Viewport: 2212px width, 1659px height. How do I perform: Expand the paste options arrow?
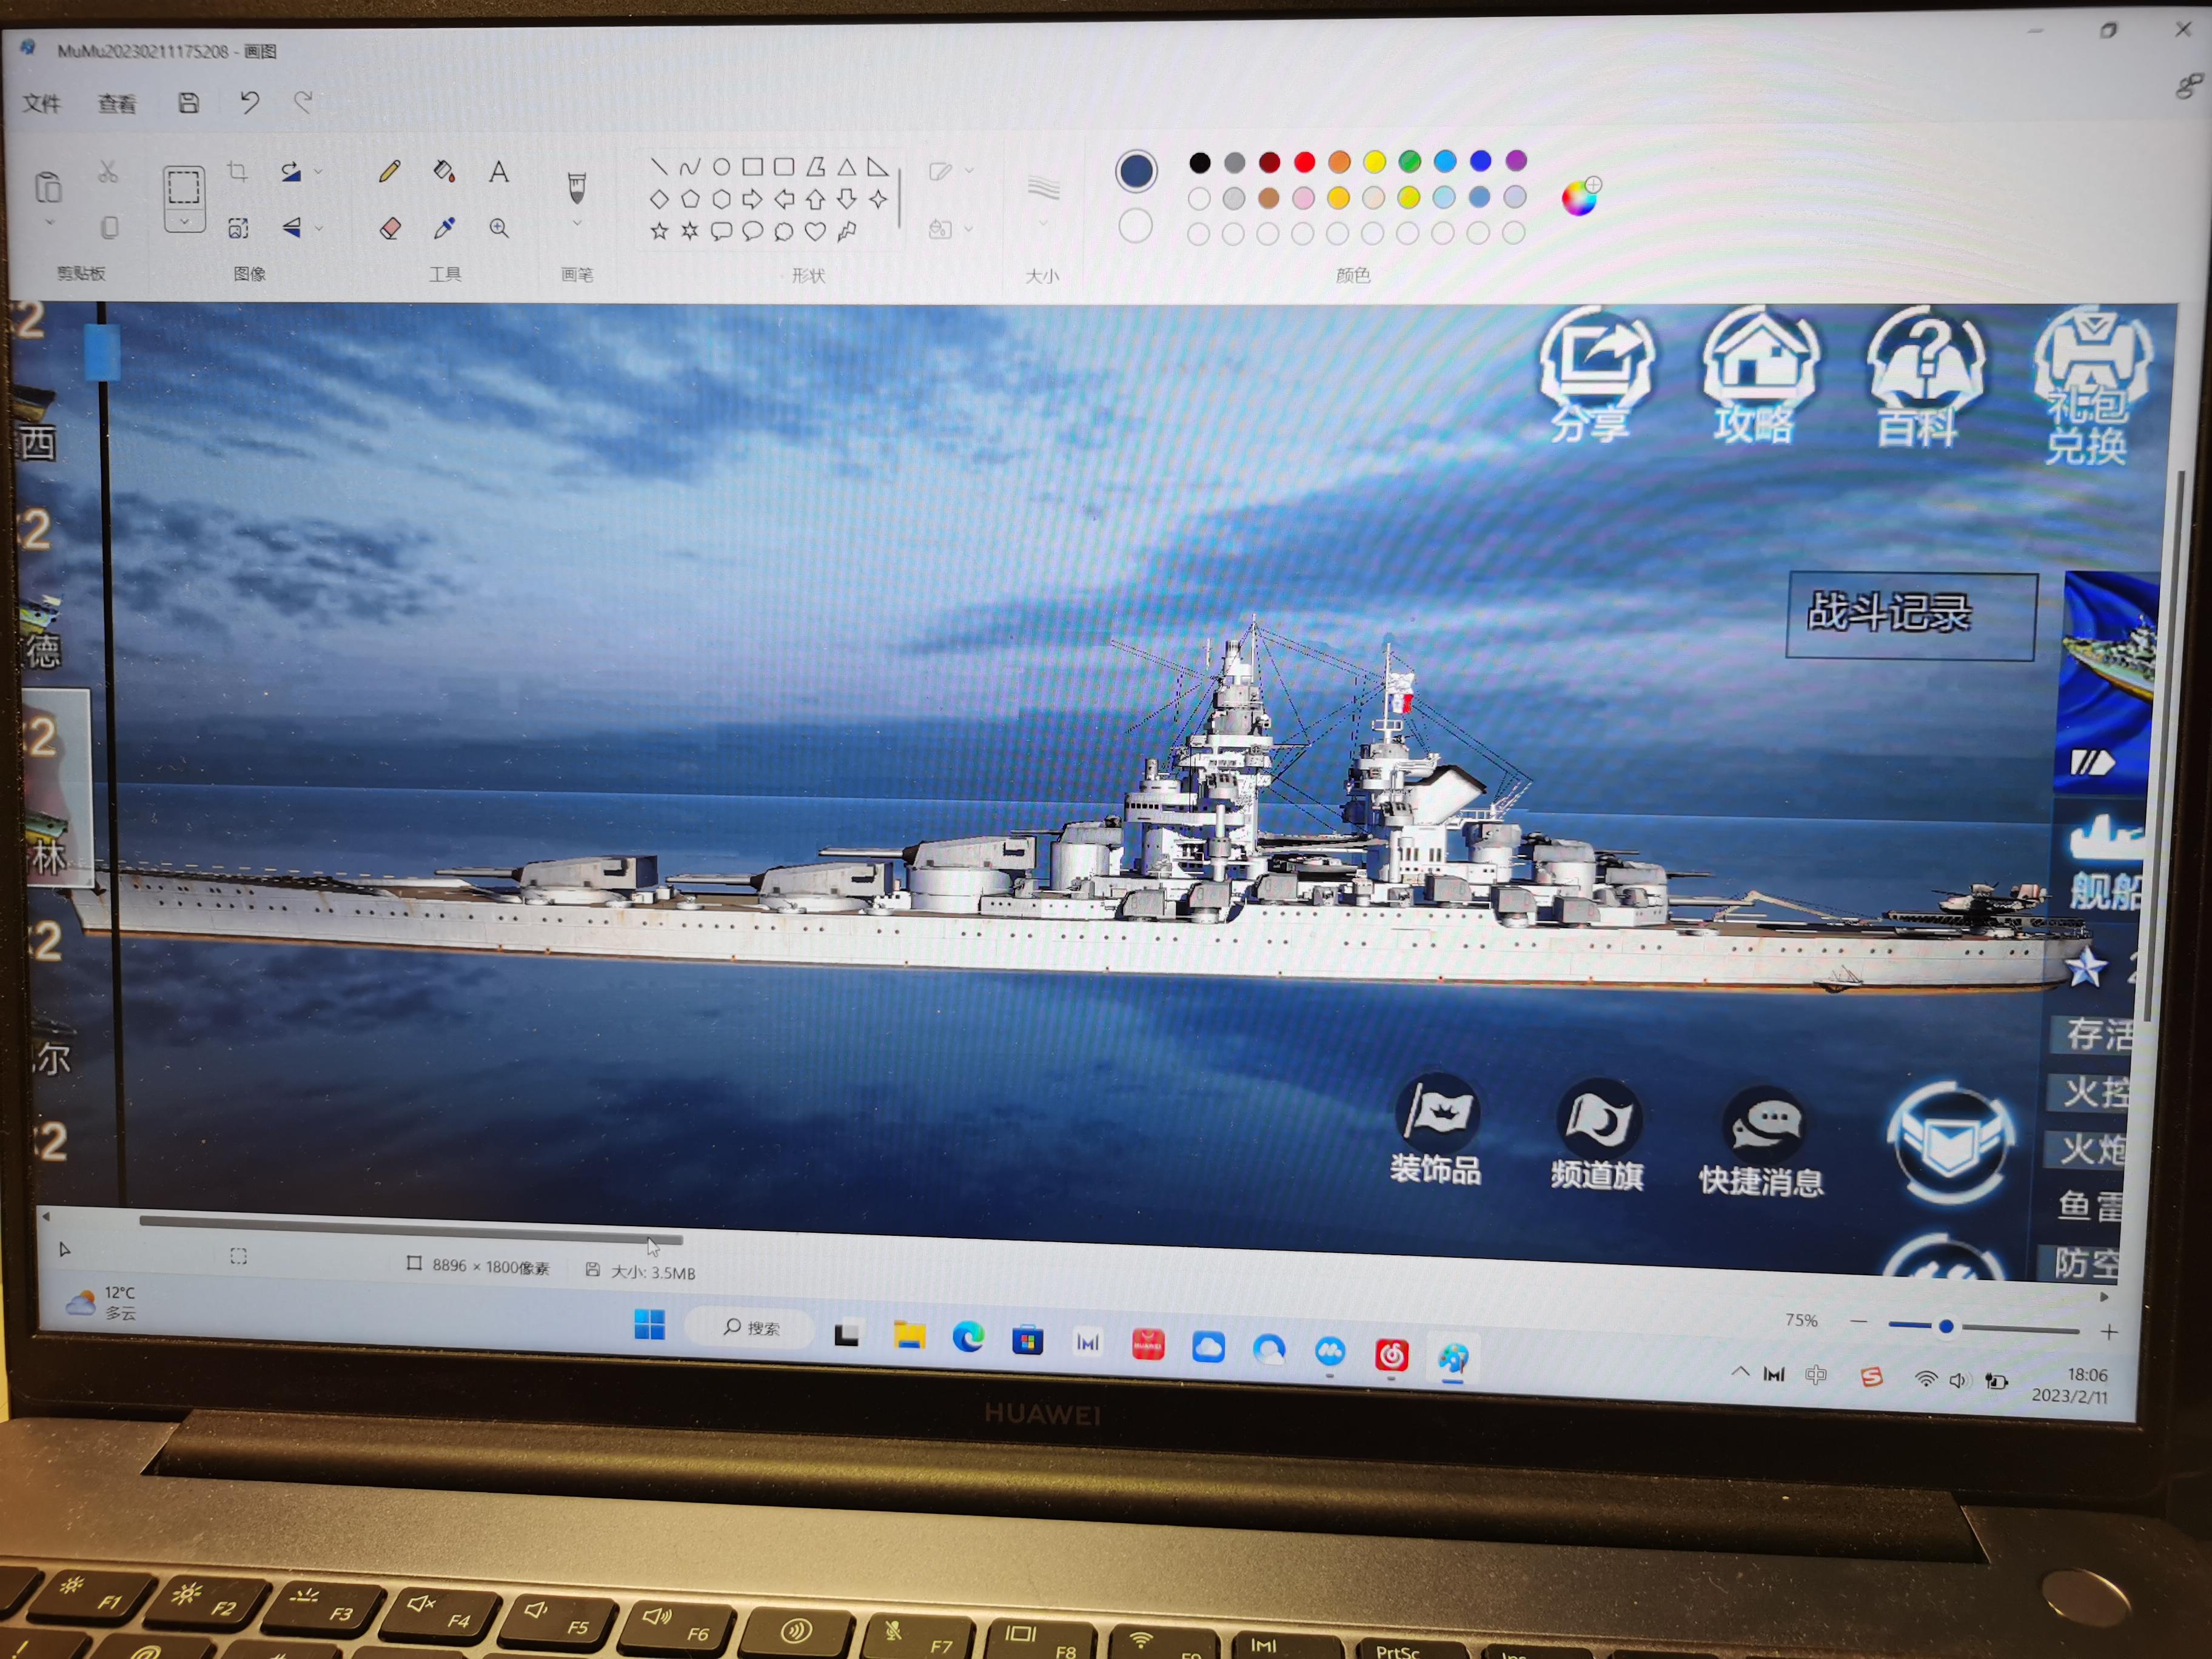tap(49, 223)
